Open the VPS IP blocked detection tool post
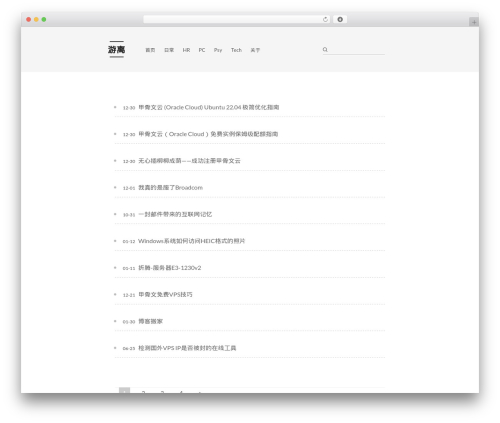The height and width of the screenshot is (423, 500). 187,348
